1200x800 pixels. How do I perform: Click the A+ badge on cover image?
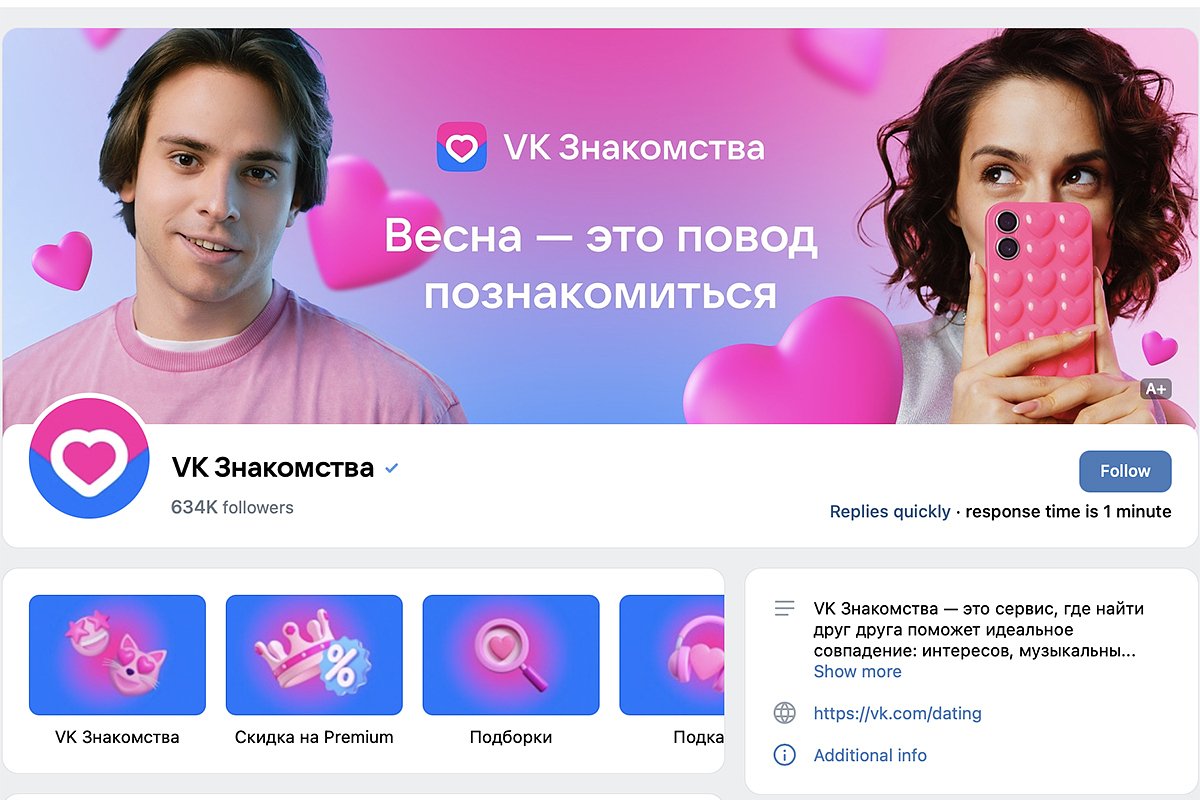click(1156, 389)
